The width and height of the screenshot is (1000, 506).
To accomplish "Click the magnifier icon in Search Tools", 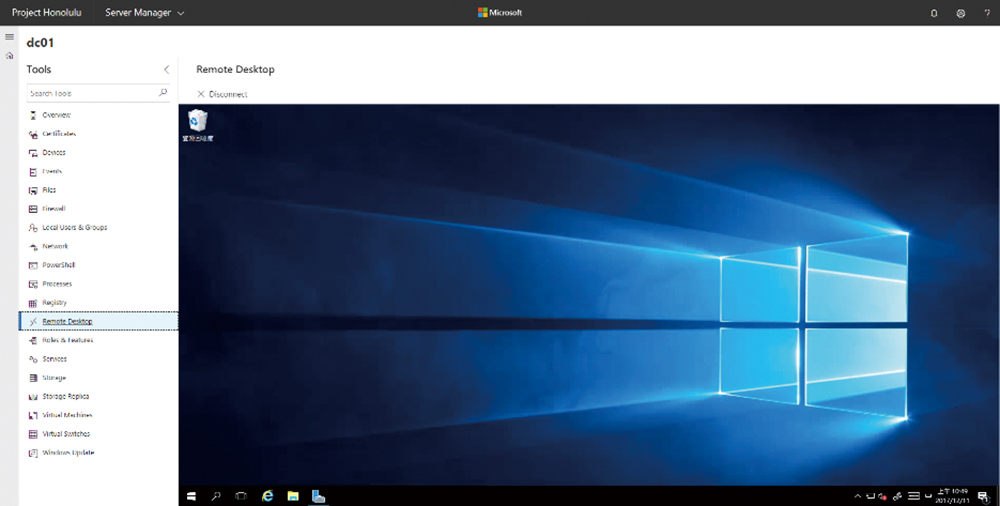I will point(163,93).
